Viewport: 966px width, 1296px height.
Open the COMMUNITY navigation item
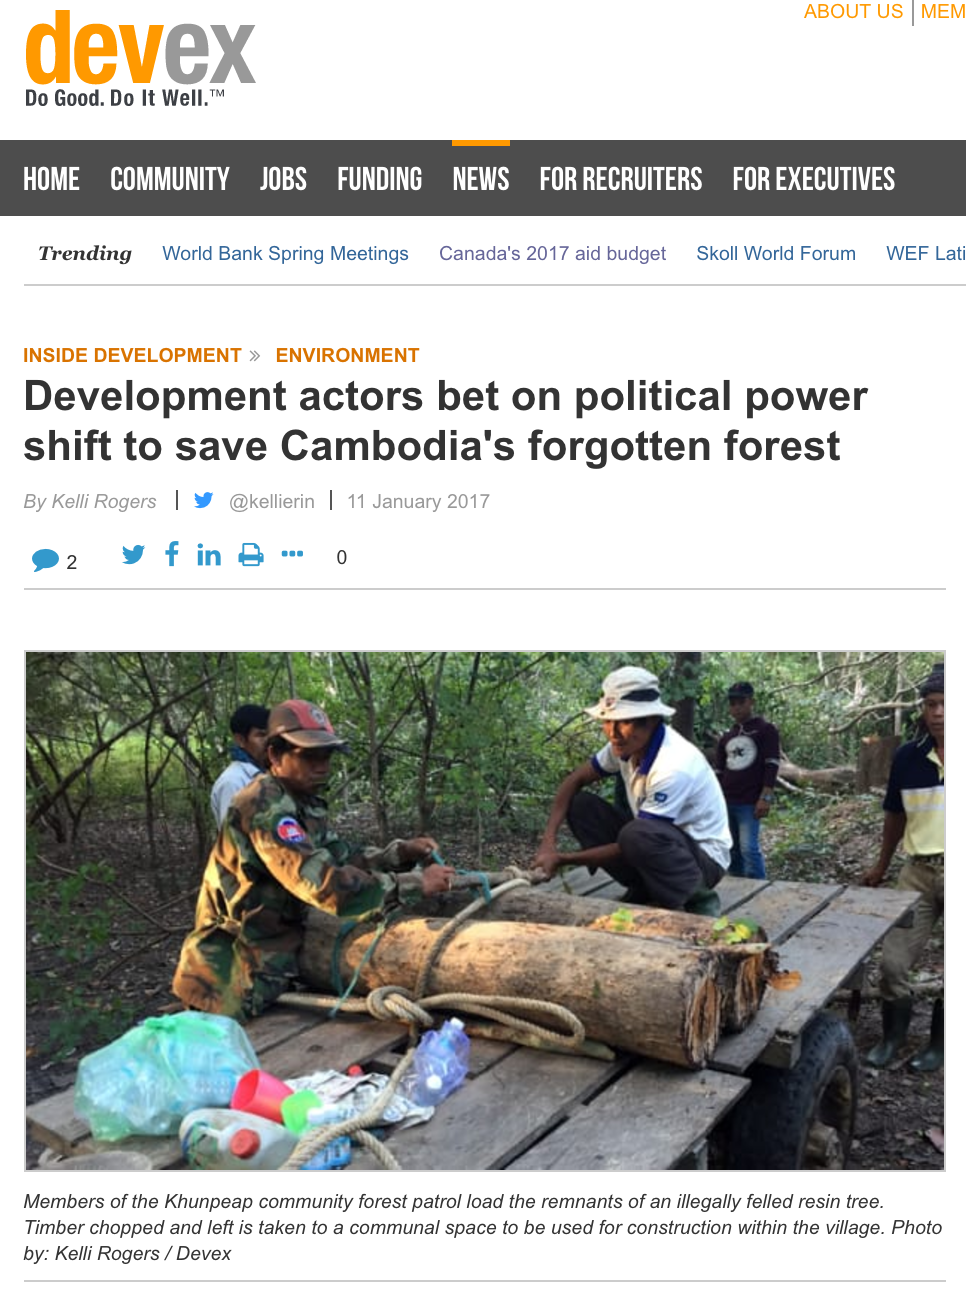[x=170, y=179]
